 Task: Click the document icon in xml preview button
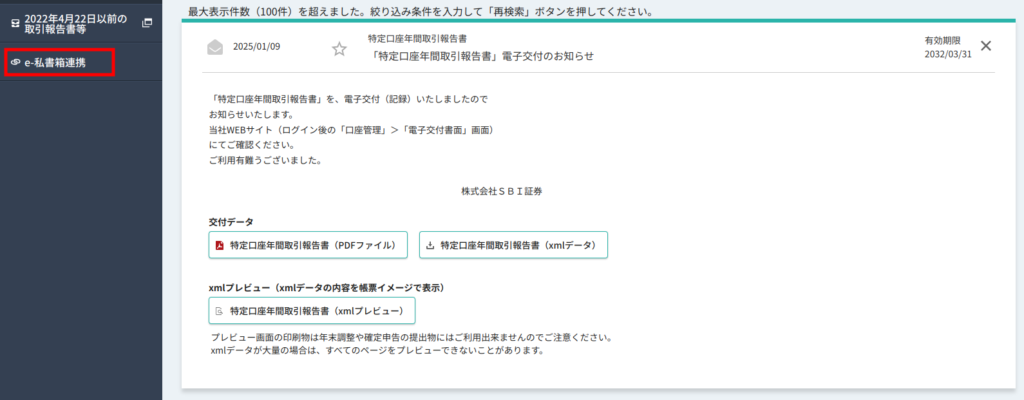219,311
